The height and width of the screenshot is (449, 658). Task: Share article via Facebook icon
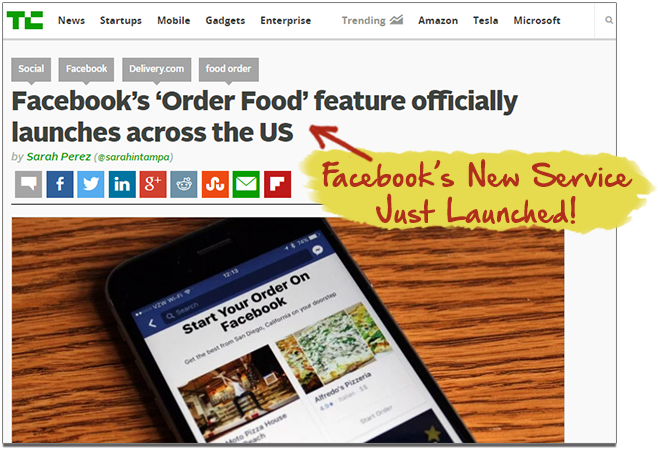(60, 184)
